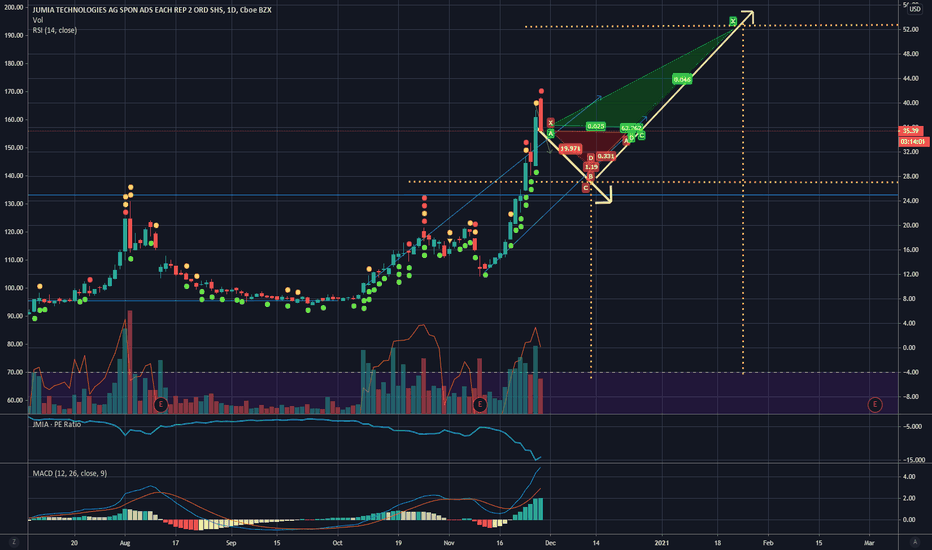Click 4.00 on MACD pane axis

(x=909, y=477)
